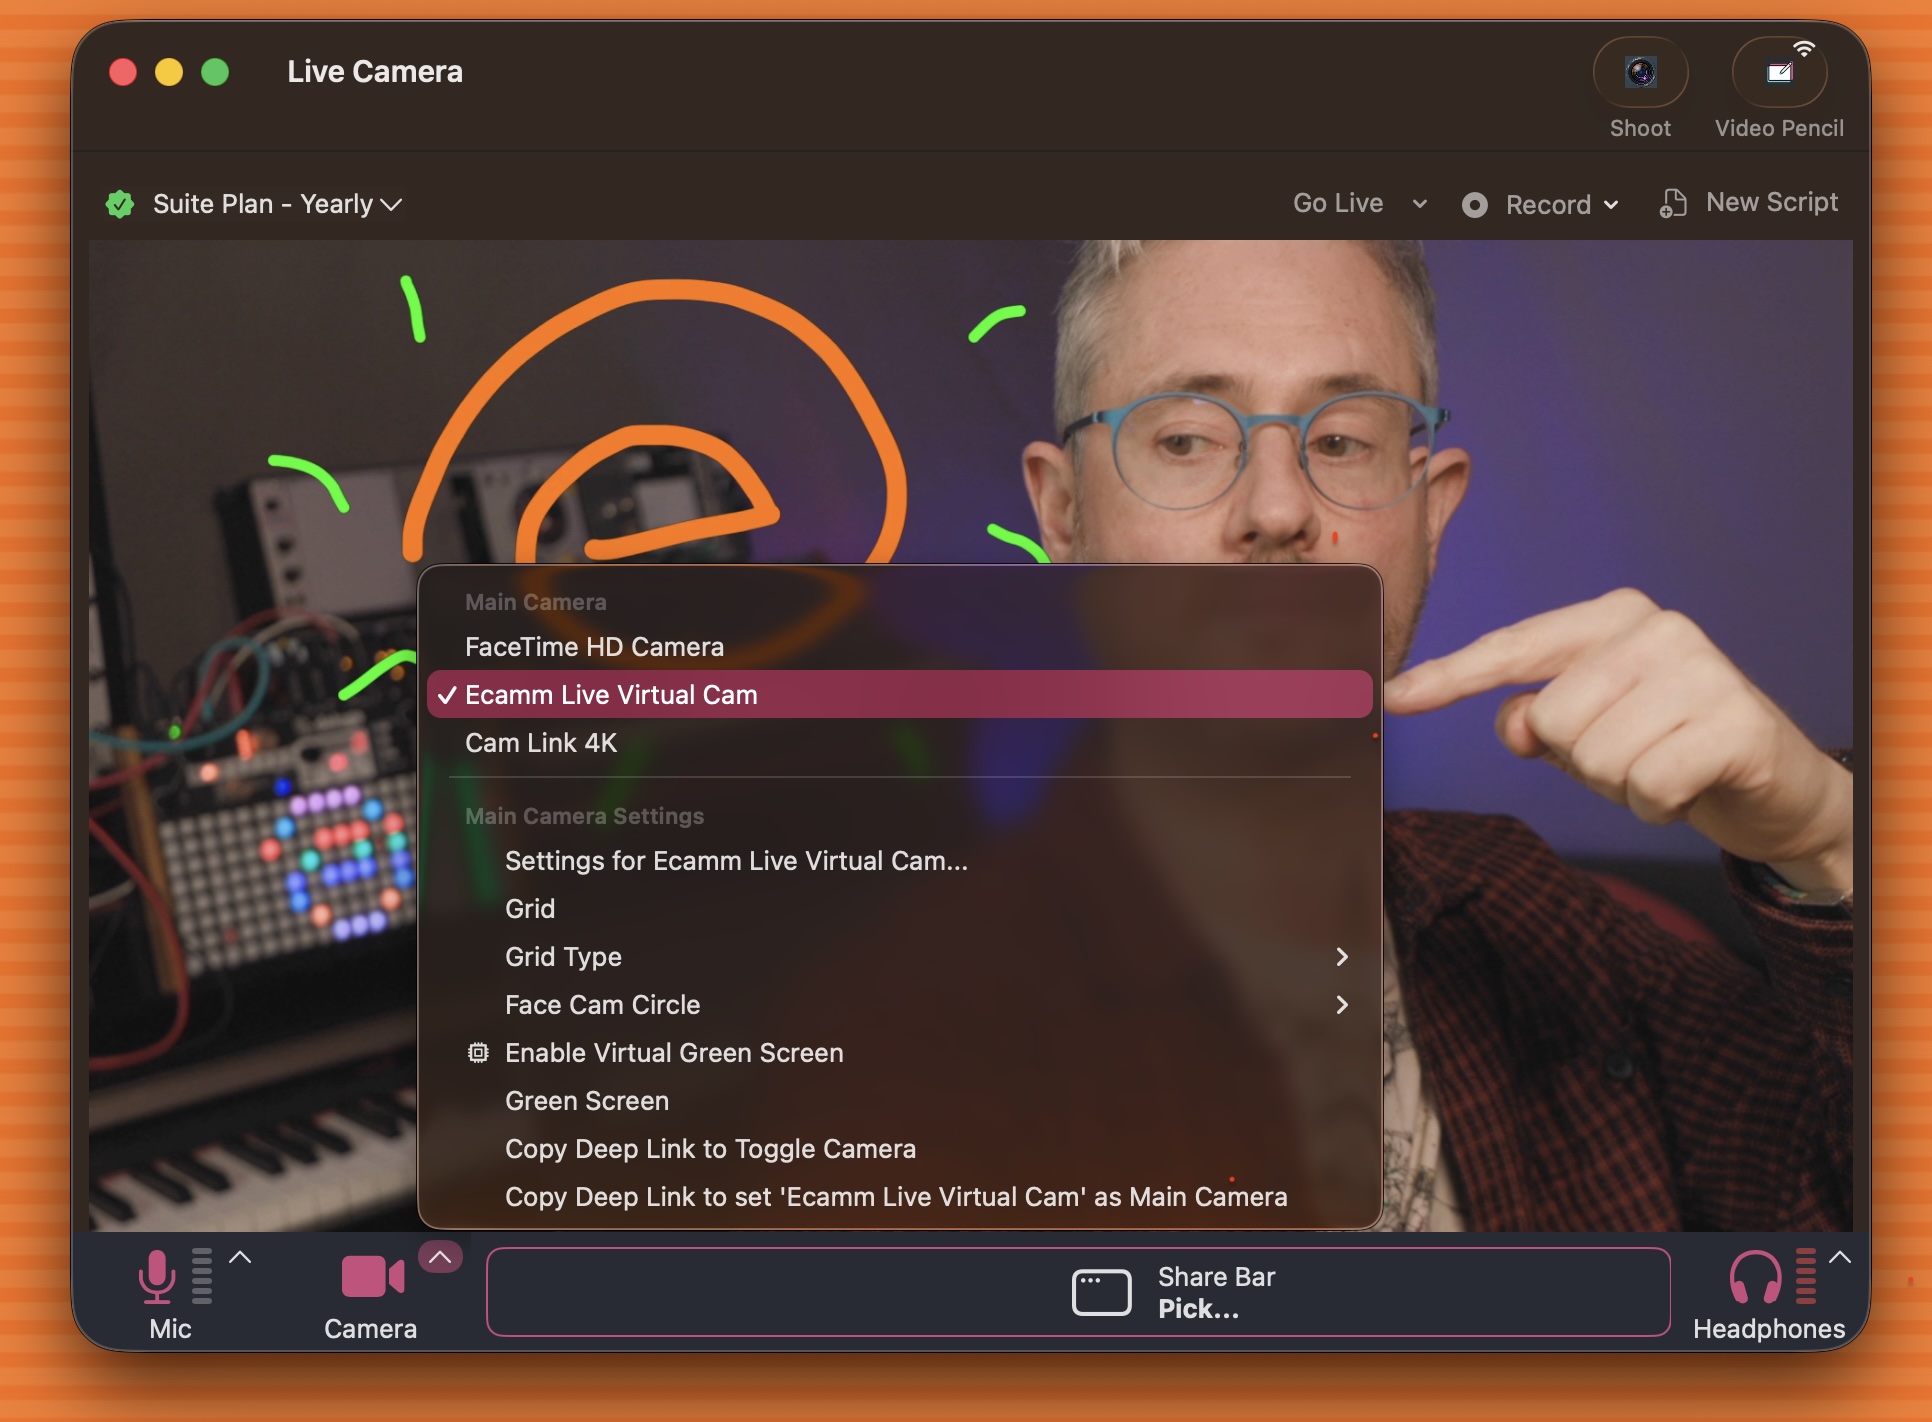This screenshot has width=1932, height=1422.
Task: Collapse the Camera options chevron
Action: pos(440,1257)
